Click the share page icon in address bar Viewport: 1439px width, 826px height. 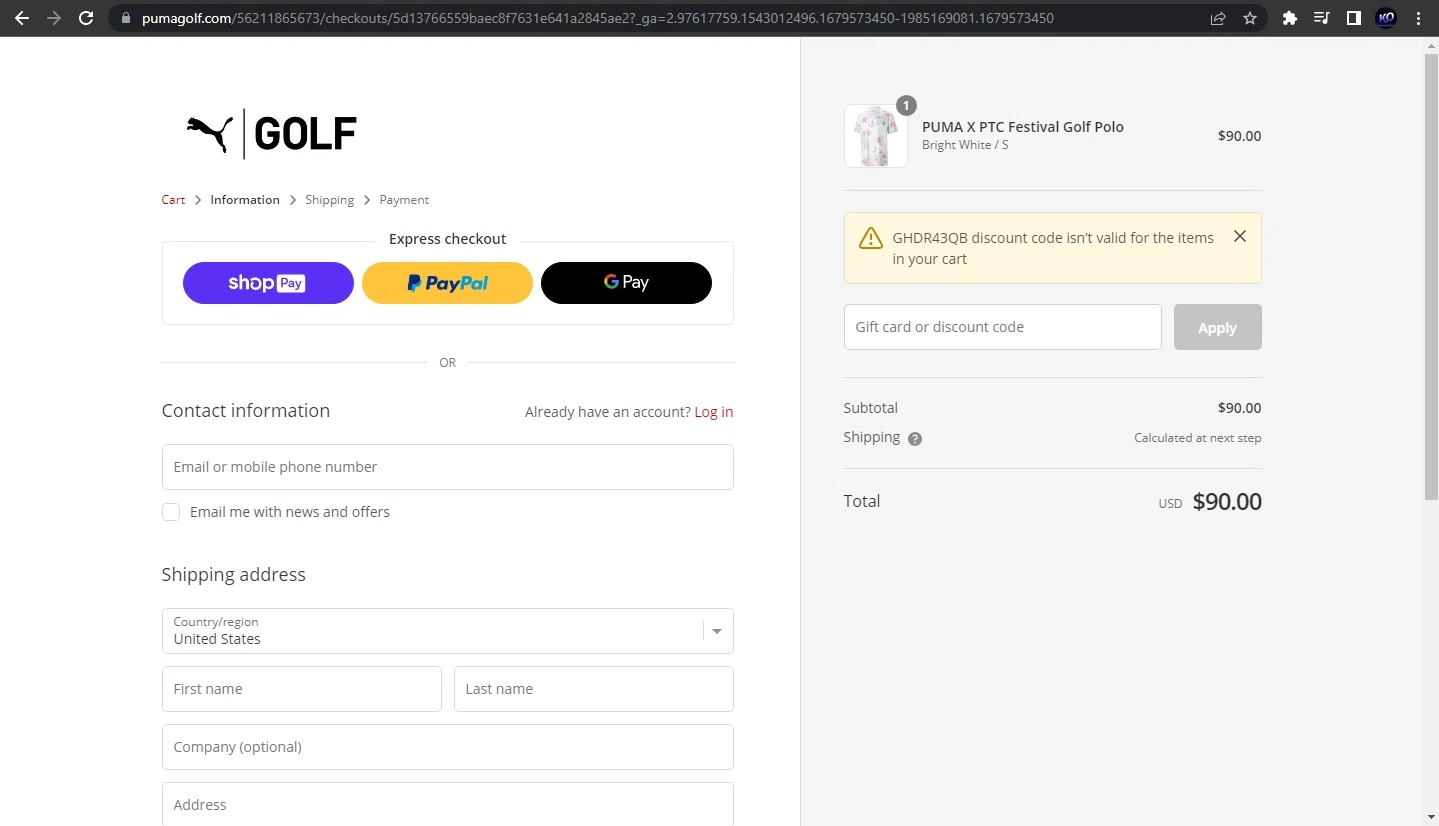[x=1217, y=18]
